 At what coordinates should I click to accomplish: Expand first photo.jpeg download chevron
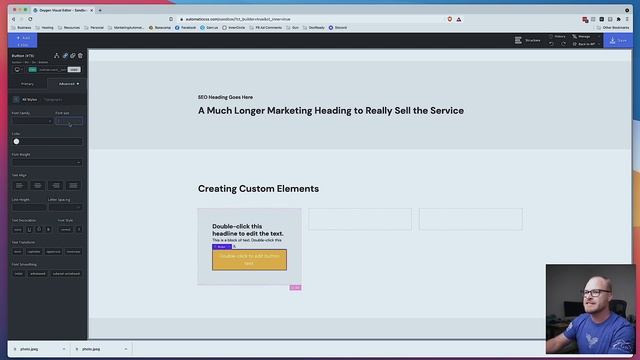coord(64,349)
